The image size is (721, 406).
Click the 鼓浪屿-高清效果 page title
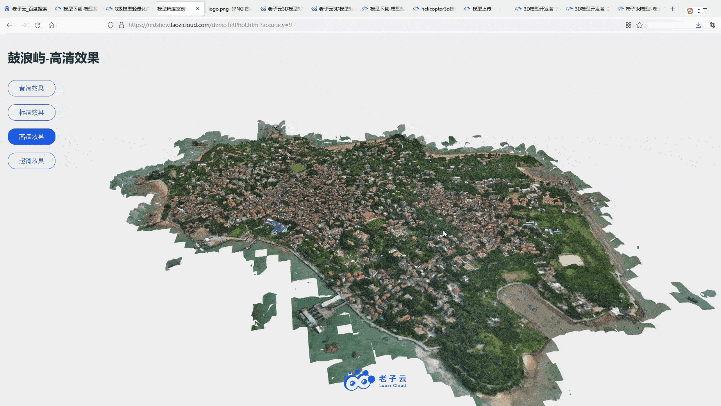click(53, 58)
